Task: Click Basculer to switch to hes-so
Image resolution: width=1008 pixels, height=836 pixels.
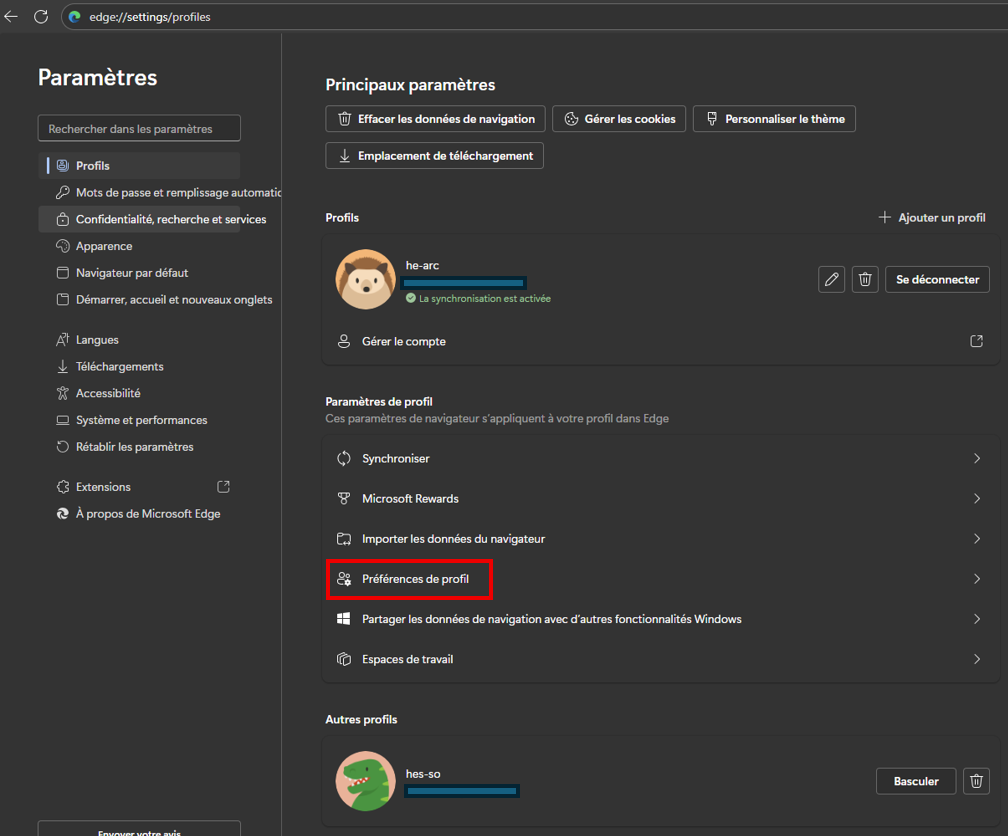Action: (915, 781)
